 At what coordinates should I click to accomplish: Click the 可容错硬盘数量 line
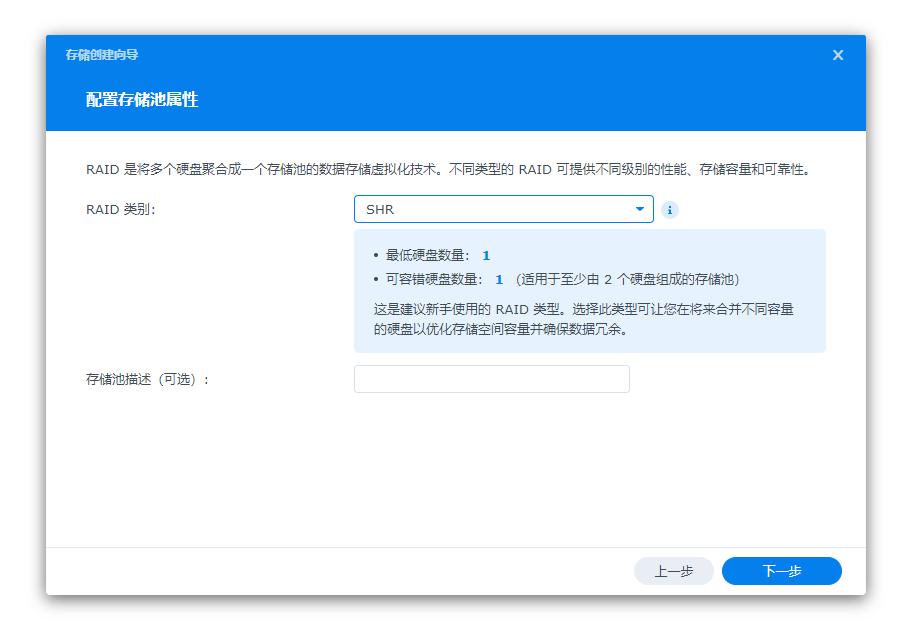coord(556,279)
